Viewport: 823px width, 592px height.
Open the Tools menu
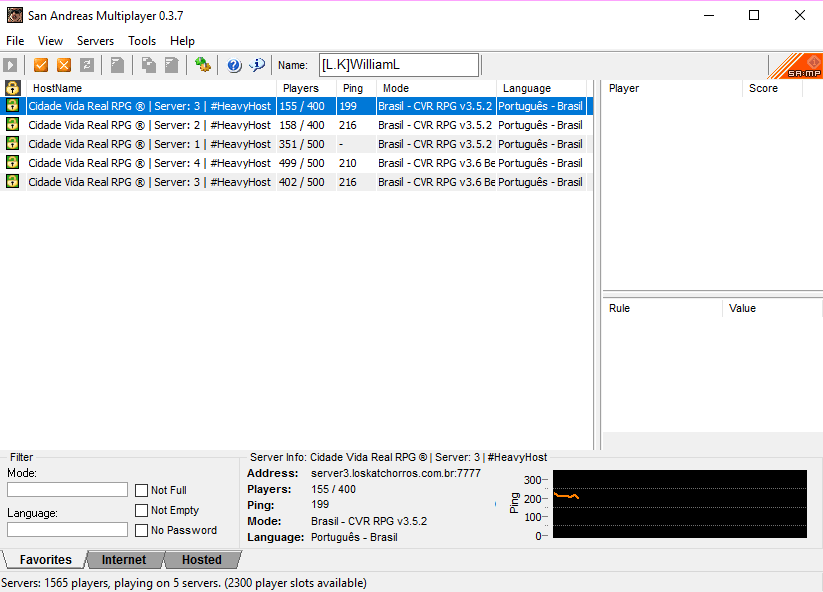(142, 41)
